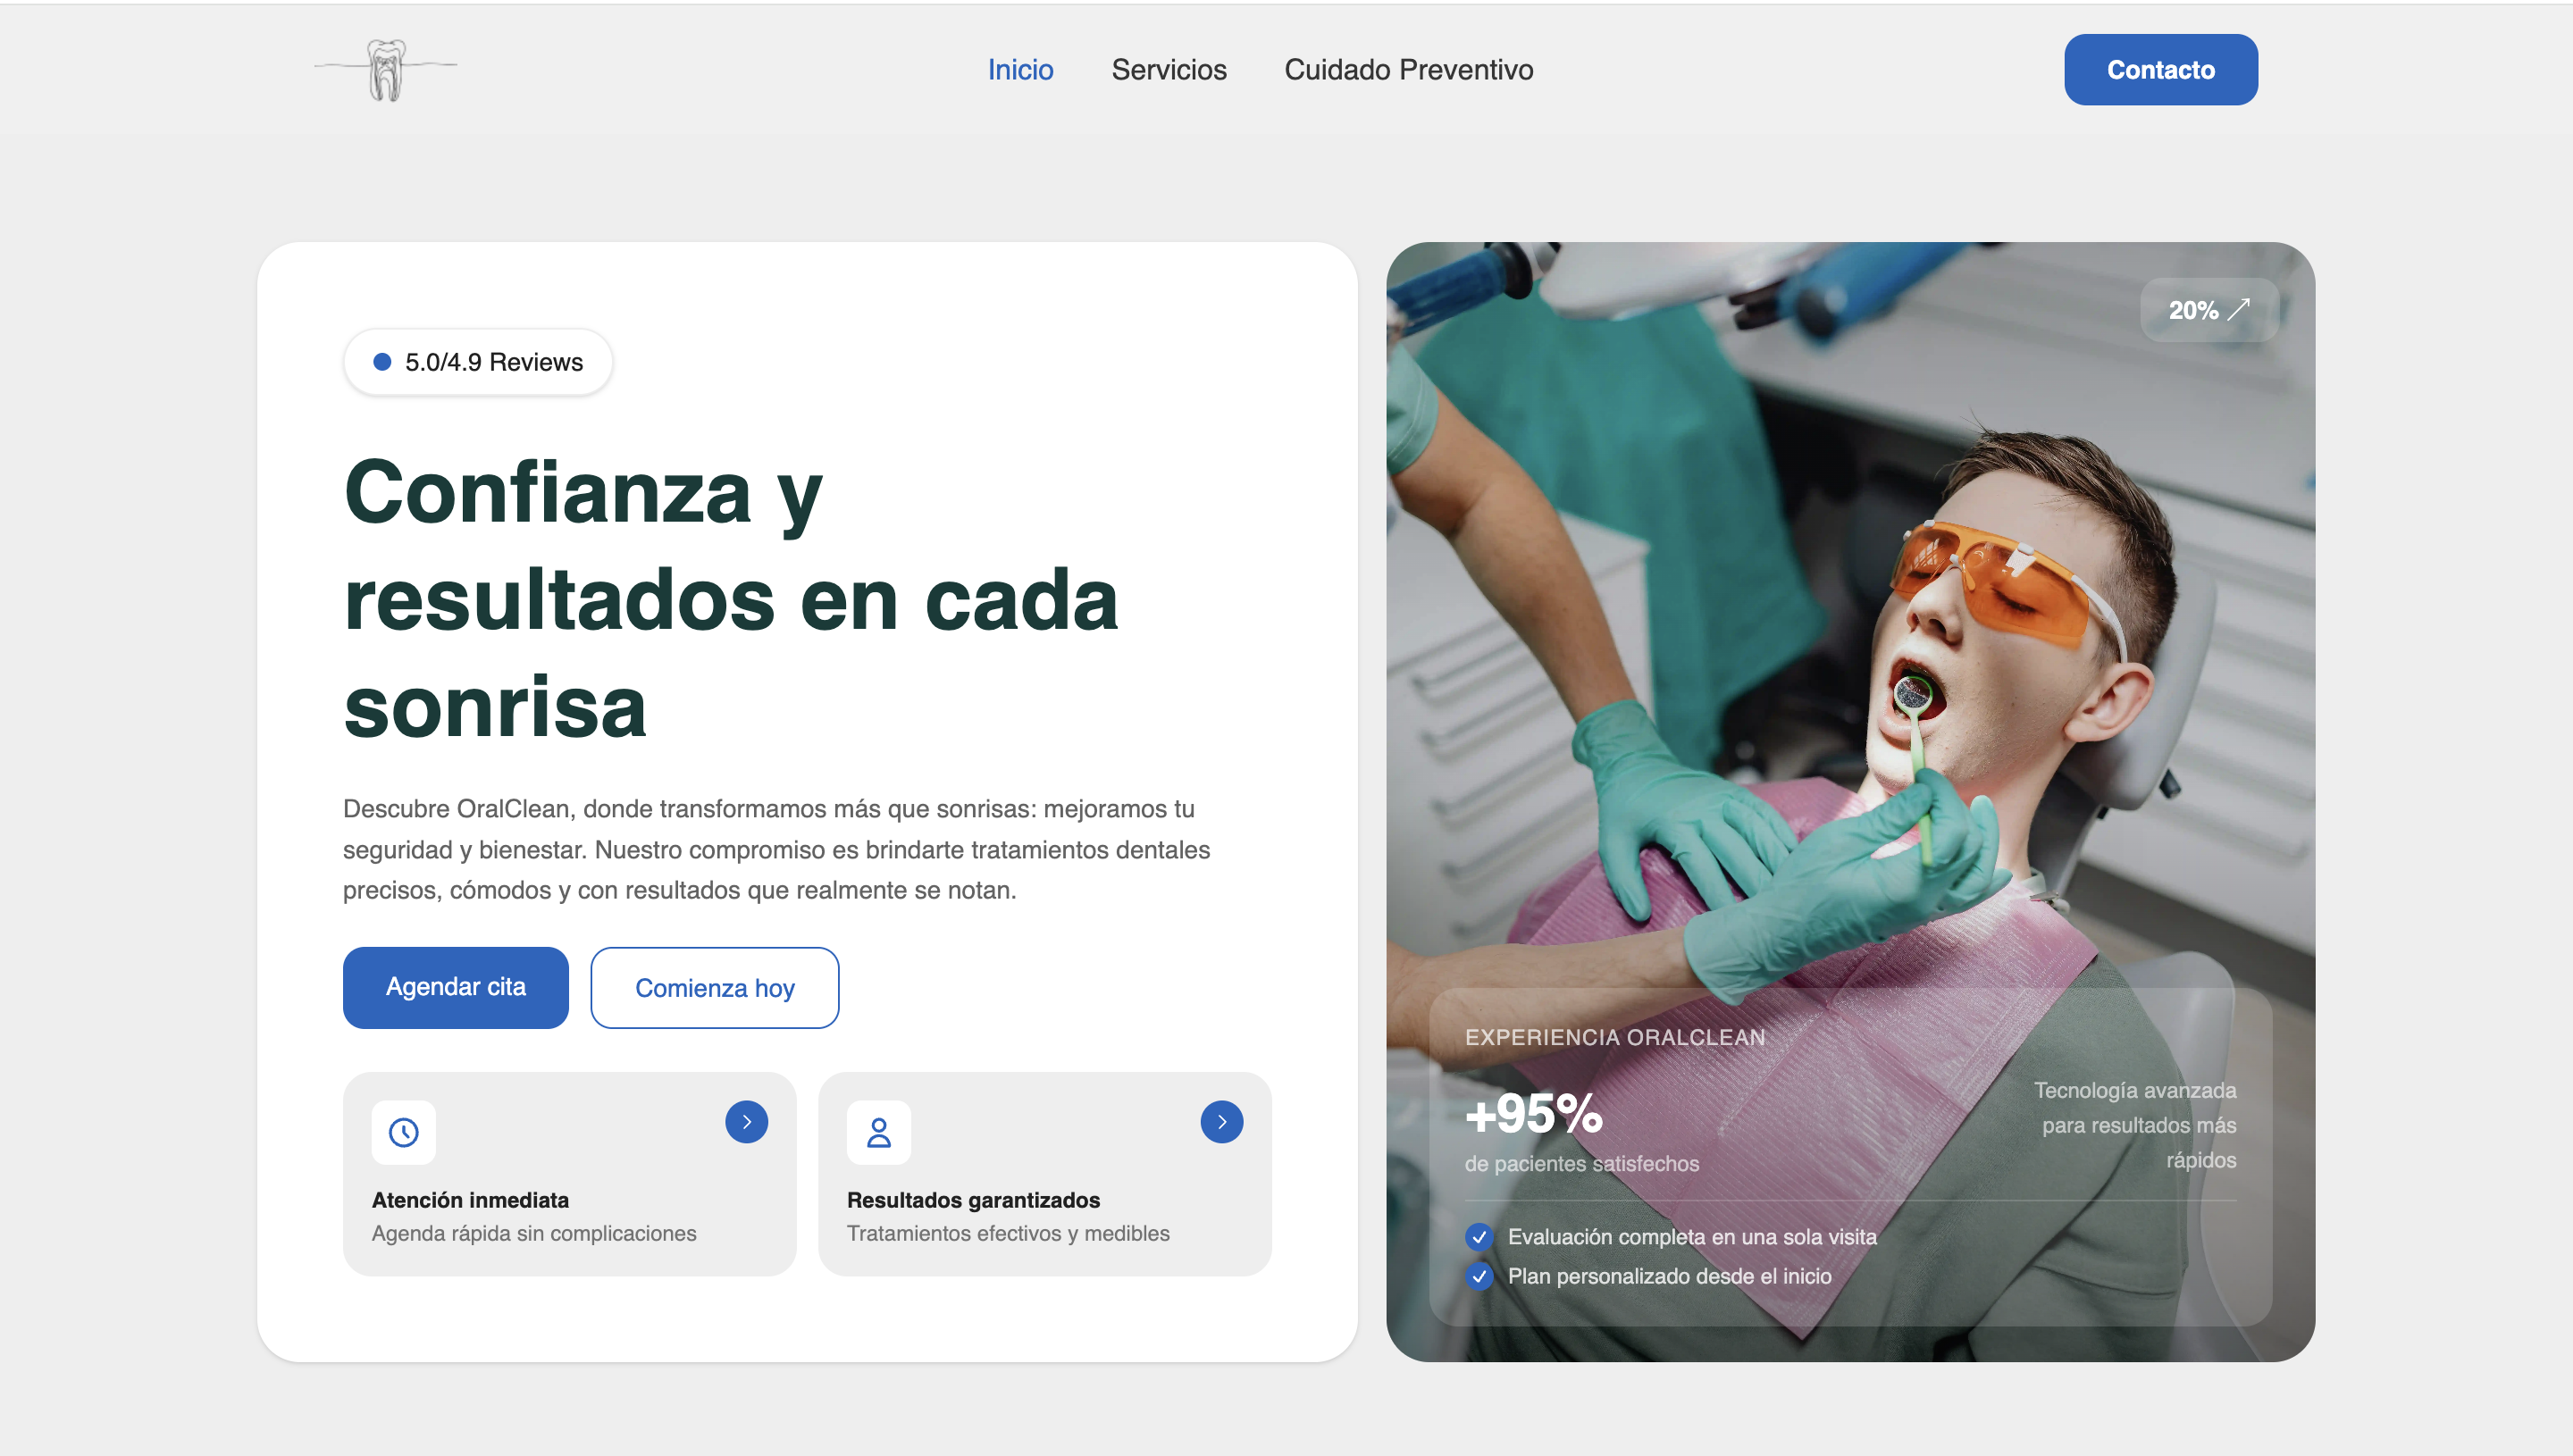
Task: Click checkmark beside Plan personalizado desde el inicio
Action: [1479, 1276]
